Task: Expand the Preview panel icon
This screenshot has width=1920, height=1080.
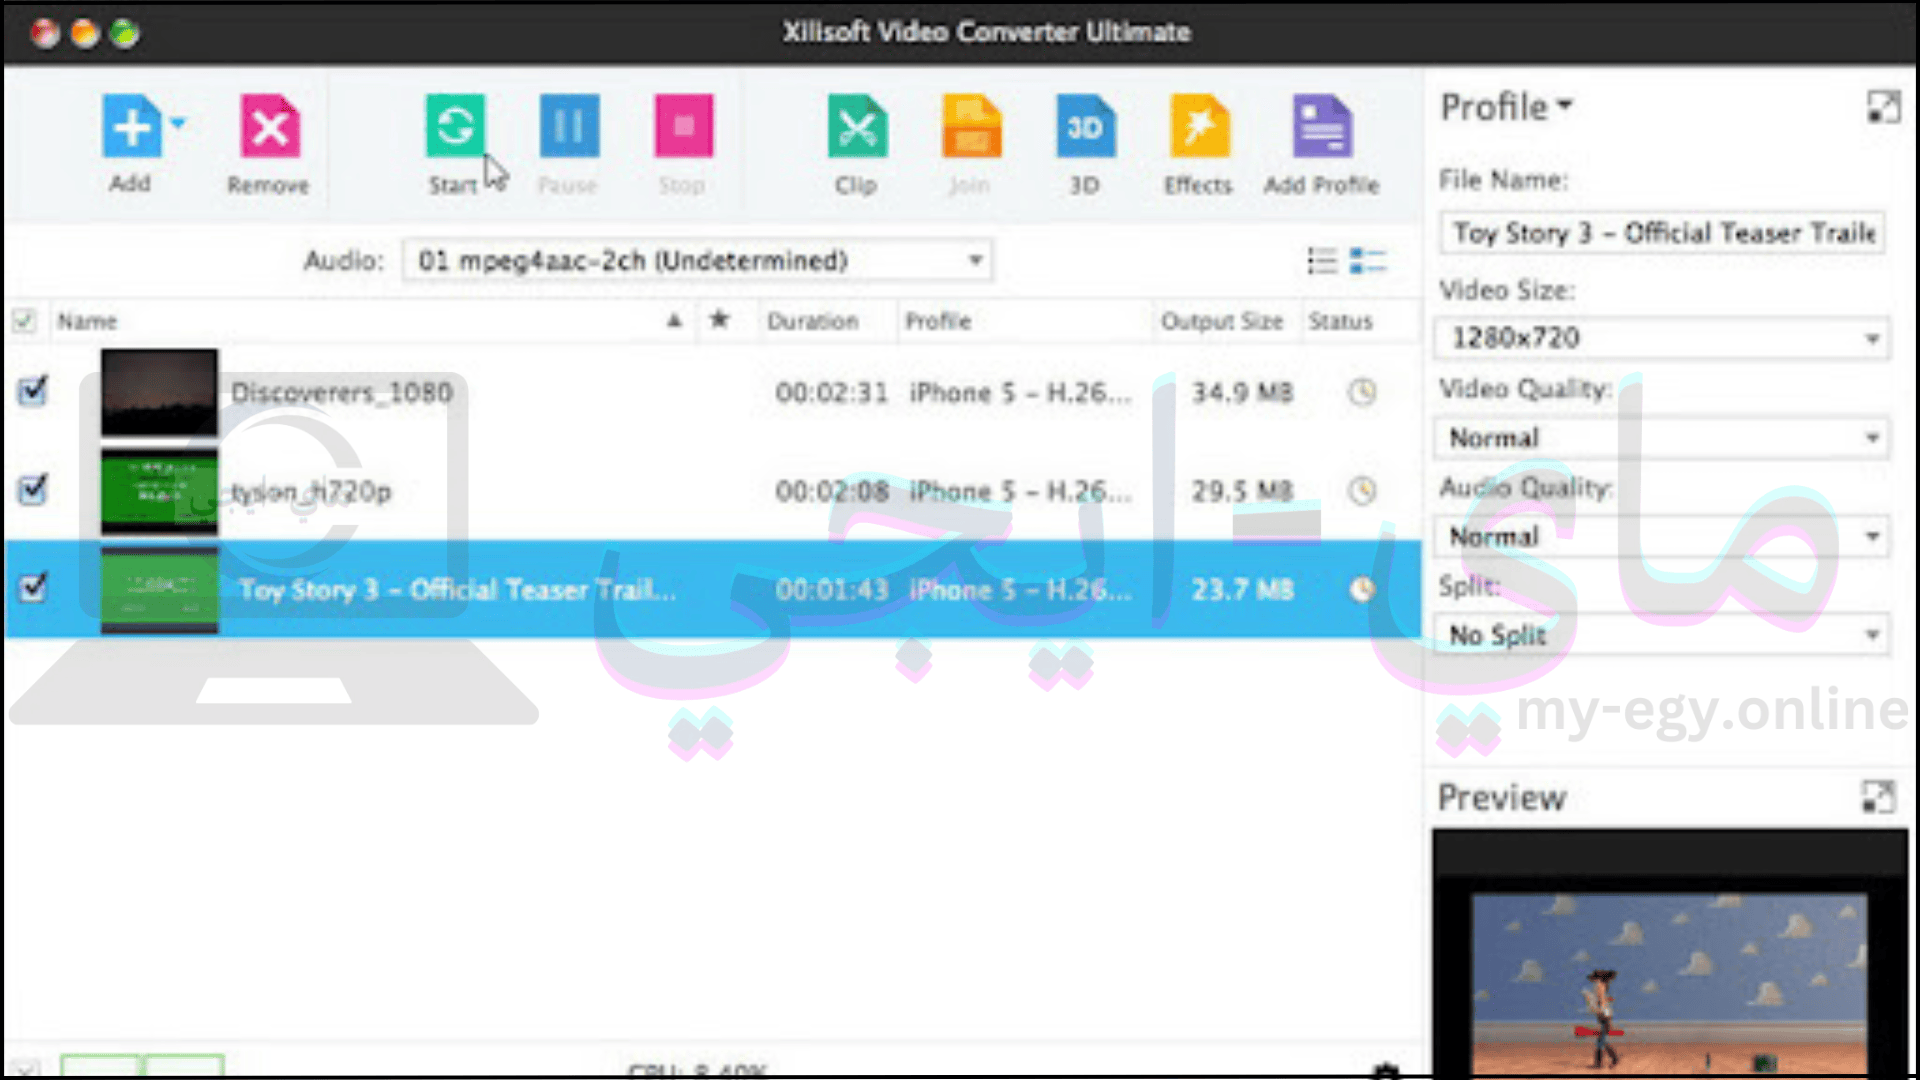Action: (x=1878, y=797)
